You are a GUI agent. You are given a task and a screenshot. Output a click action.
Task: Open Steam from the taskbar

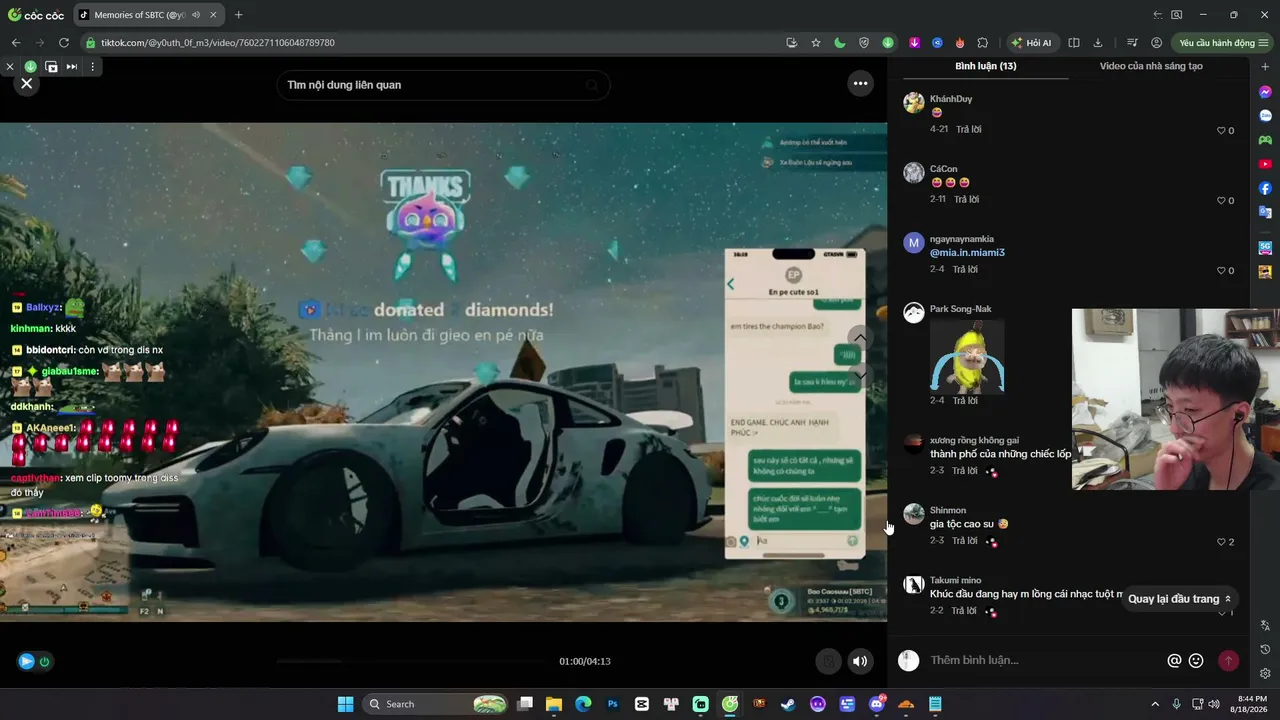[789, 704]
